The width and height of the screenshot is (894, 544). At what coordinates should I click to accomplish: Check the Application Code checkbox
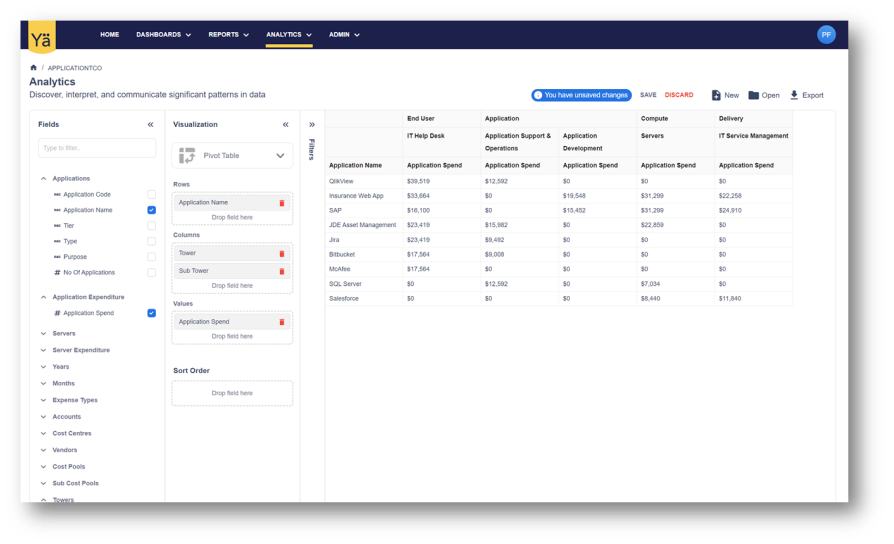[151, 194]
